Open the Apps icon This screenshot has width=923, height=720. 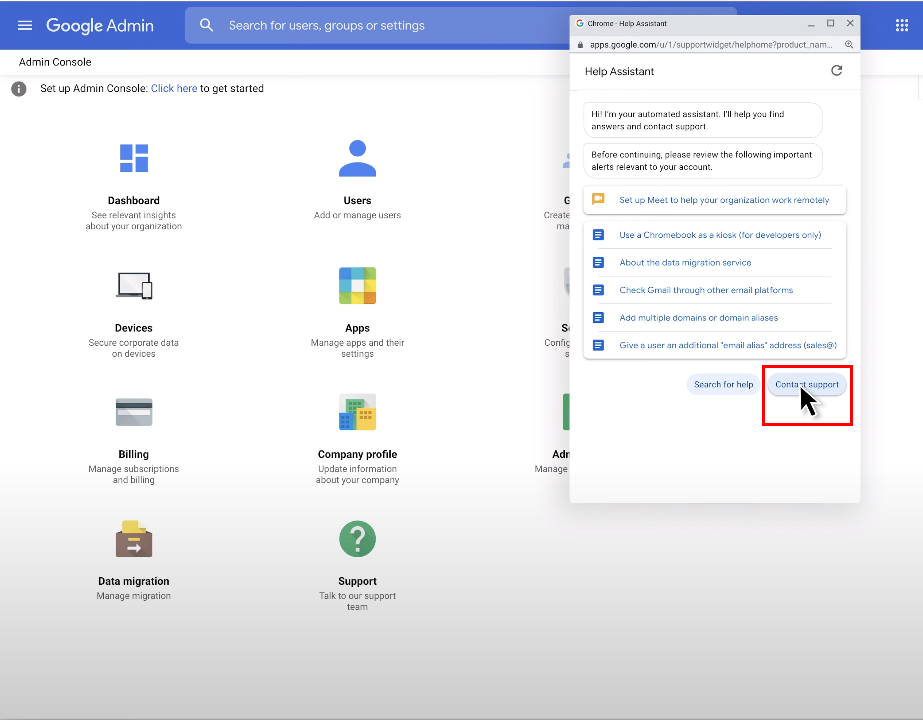[x=357, y=286]
